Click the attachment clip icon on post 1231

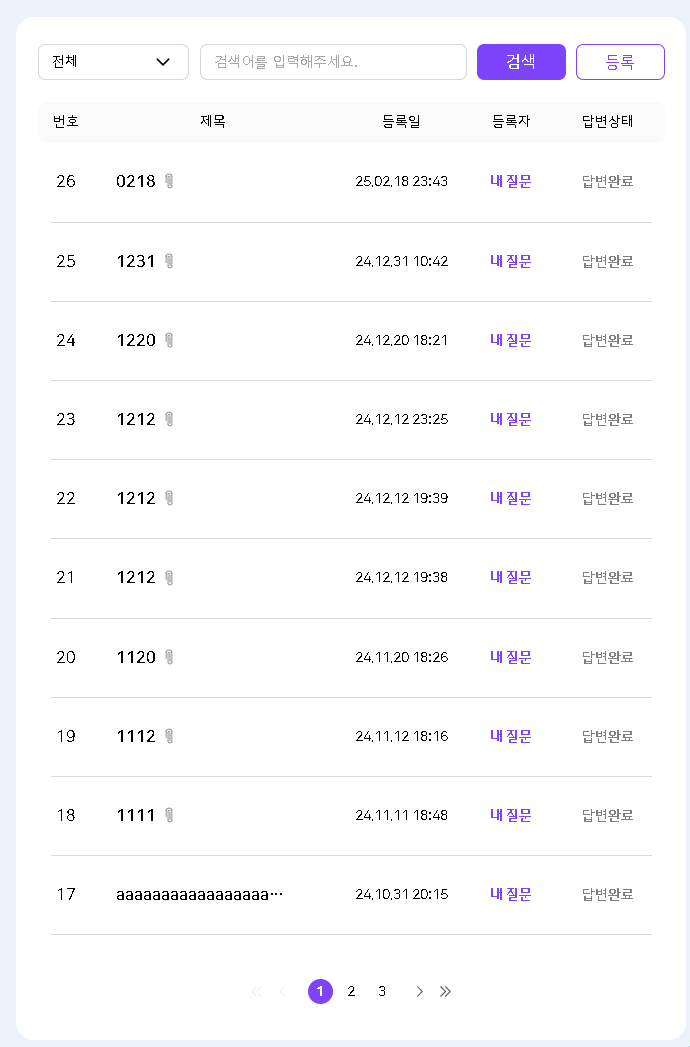tap(169, 261)
